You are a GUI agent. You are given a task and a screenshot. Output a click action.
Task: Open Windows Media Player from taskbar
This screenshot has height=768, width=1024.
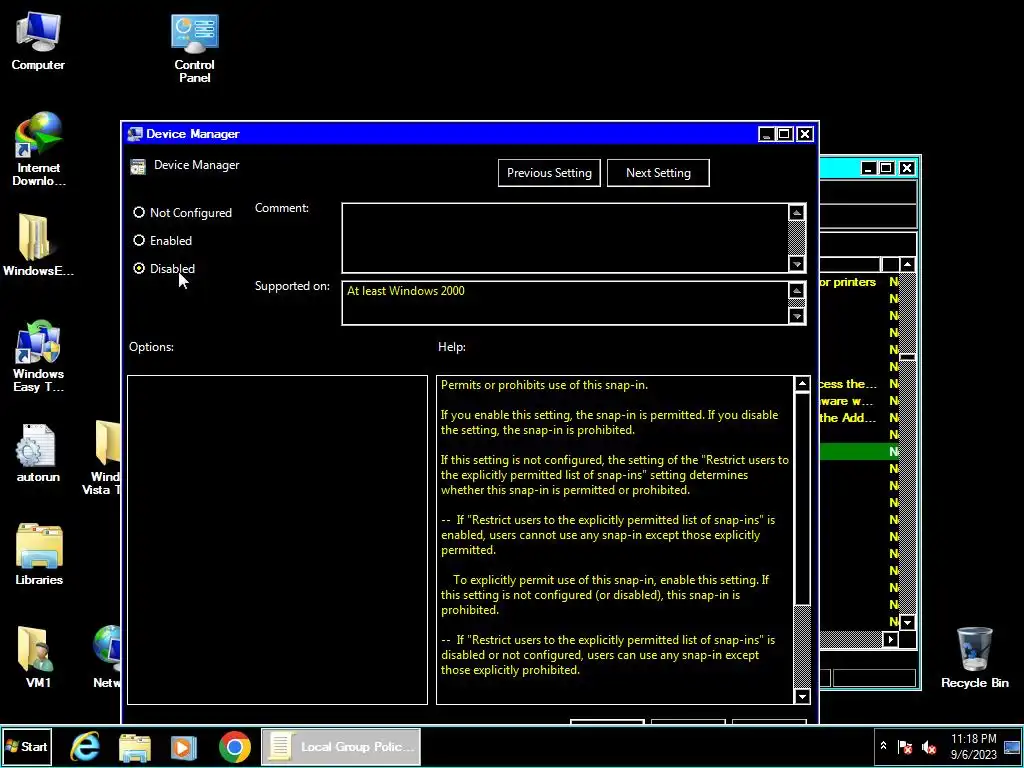point(184,746)
